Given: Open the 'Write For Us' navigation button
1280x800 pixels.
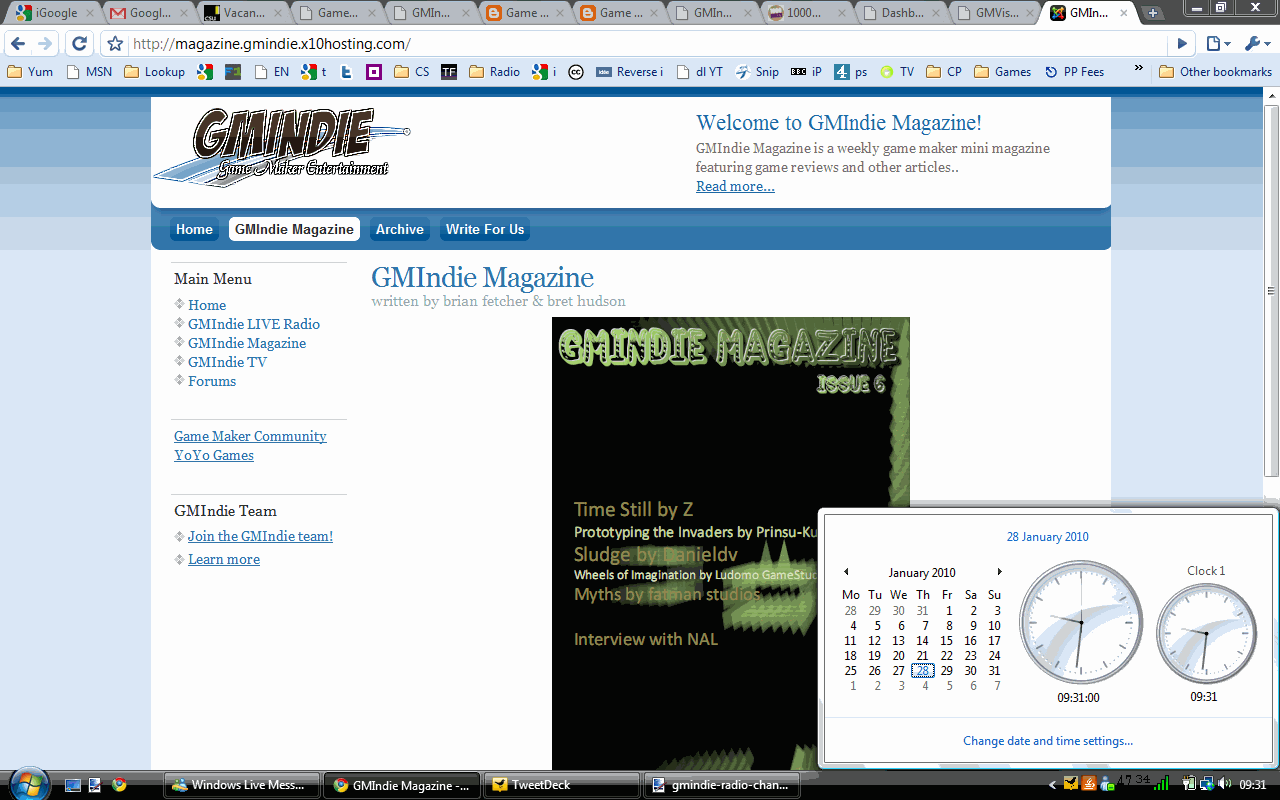Looking at the screenshot, I should tap(485, 229).
